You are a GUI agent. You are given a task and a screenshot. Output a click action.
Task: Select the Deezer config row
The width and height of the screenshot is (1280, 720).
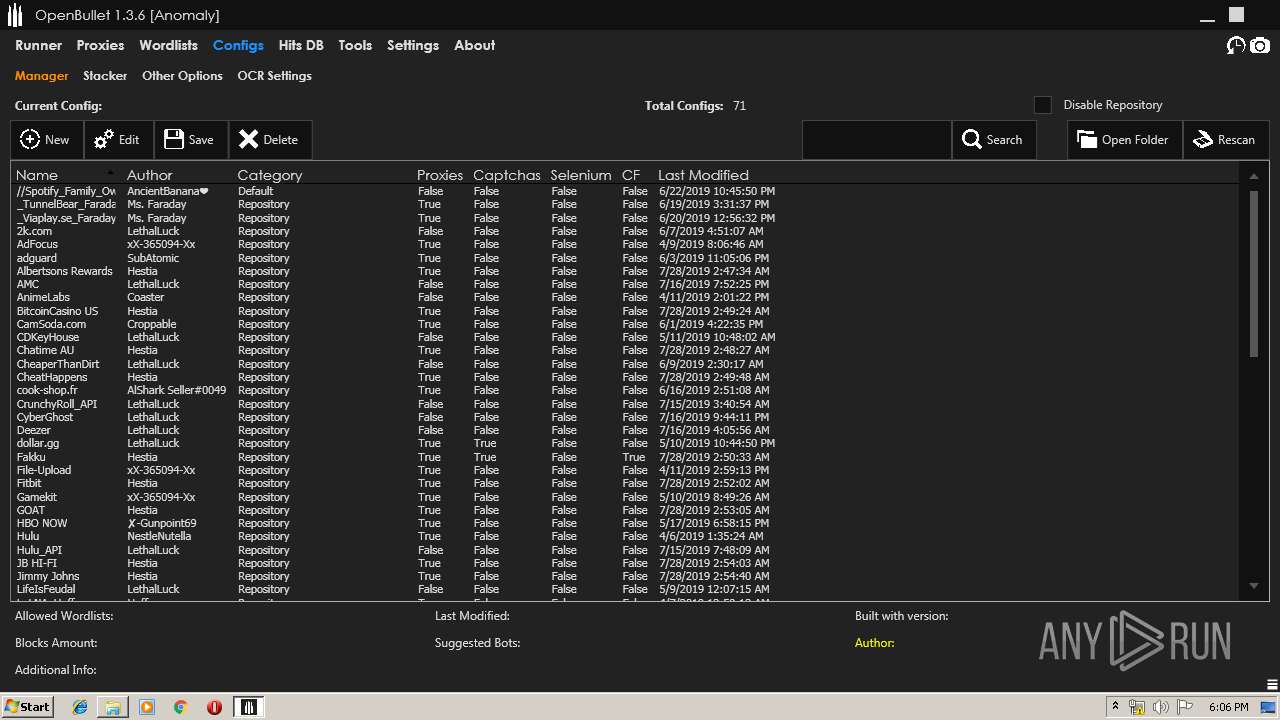(x=625, y=430)
